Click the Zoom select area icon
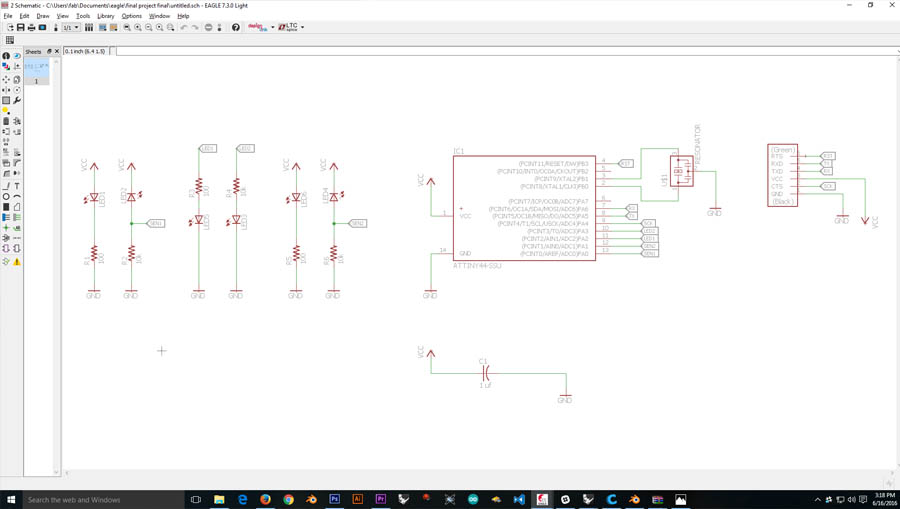This screenshot has height=509, width=900. coord(170,27)
